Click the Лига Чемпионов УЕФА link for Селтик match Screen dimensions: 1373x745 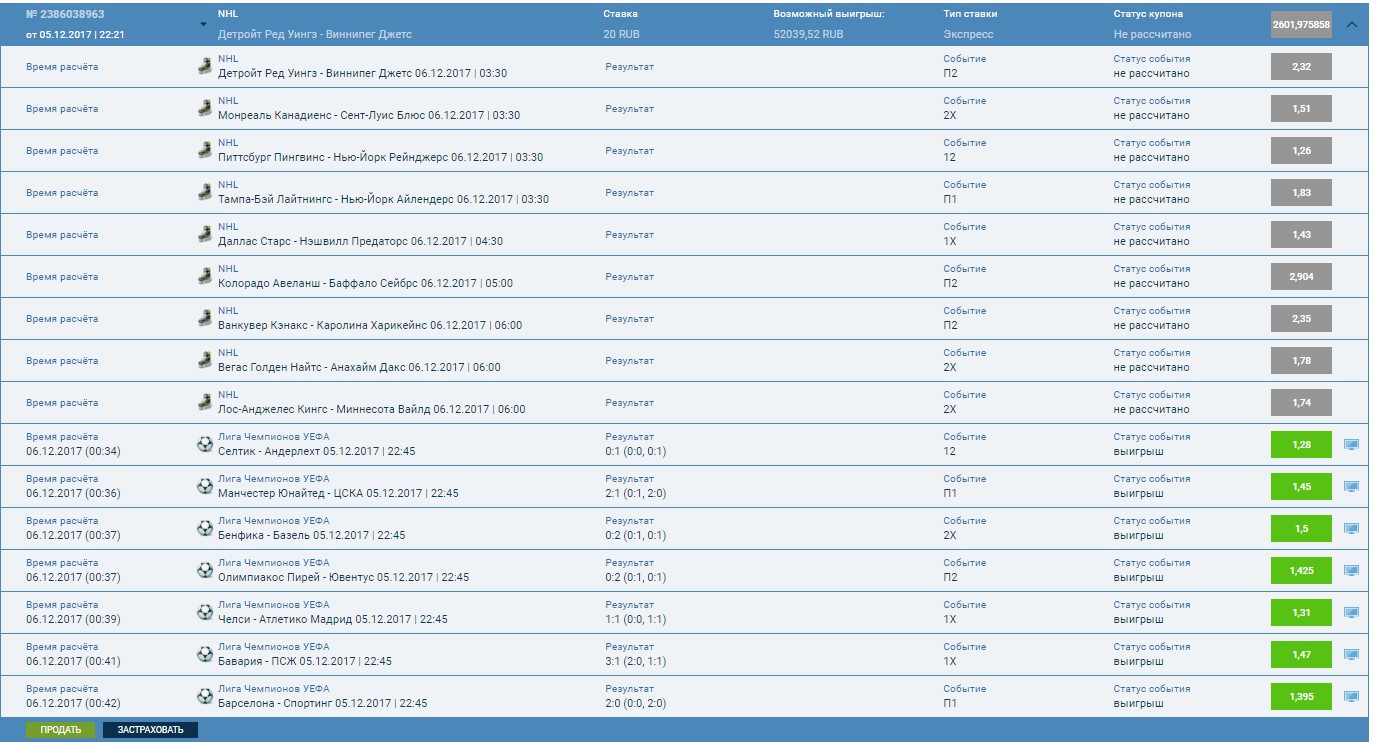point(277,437)
